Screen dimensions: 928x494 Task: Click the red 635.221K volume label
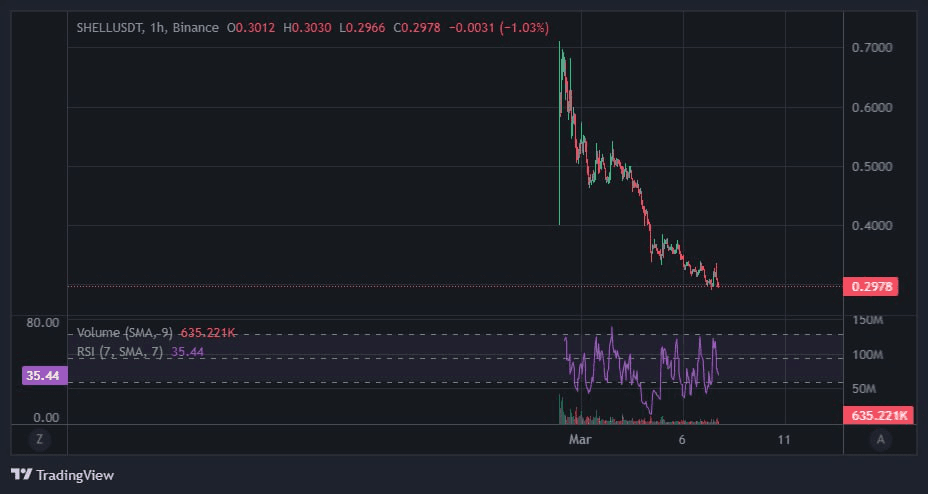tap(878, 415)
